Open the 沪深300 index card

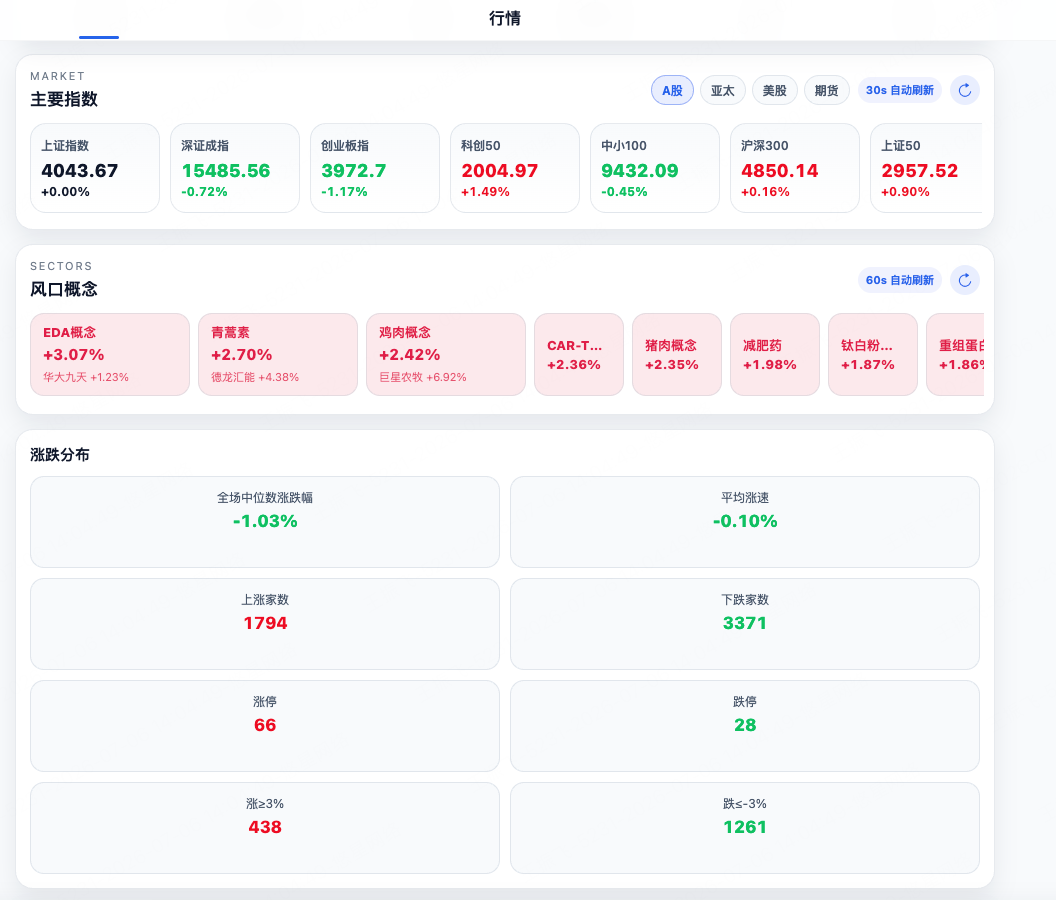coord(795,168)
